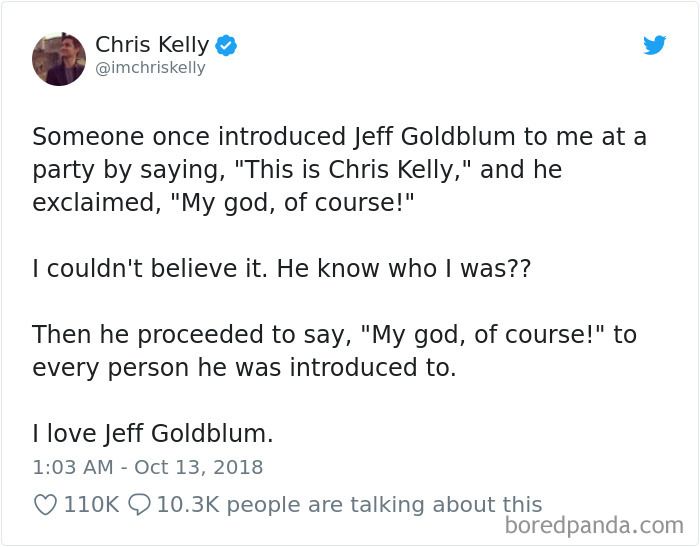Click the "I love Jeff Goldblum." line
Image resolution: width=700 pixels, height=547 pixels.
point(152,433)
